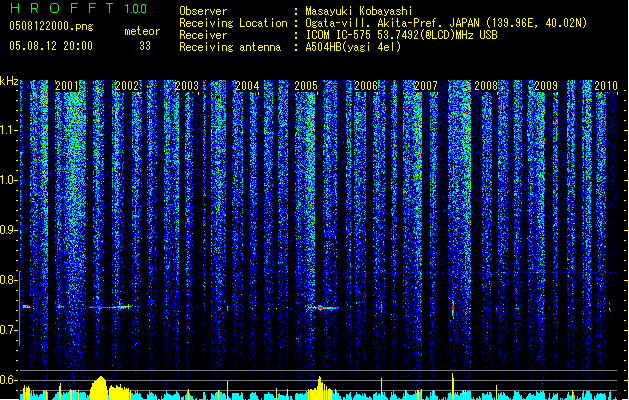Click the A504HB(yagi 4el) antenna text

(x=353, y=47)
